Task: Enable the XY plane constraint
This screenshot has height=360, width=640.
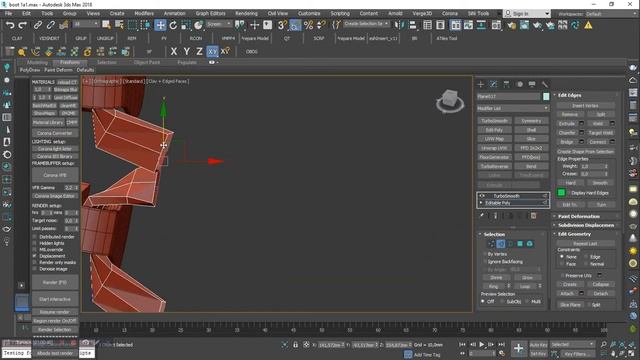Action: click(212, 51)
